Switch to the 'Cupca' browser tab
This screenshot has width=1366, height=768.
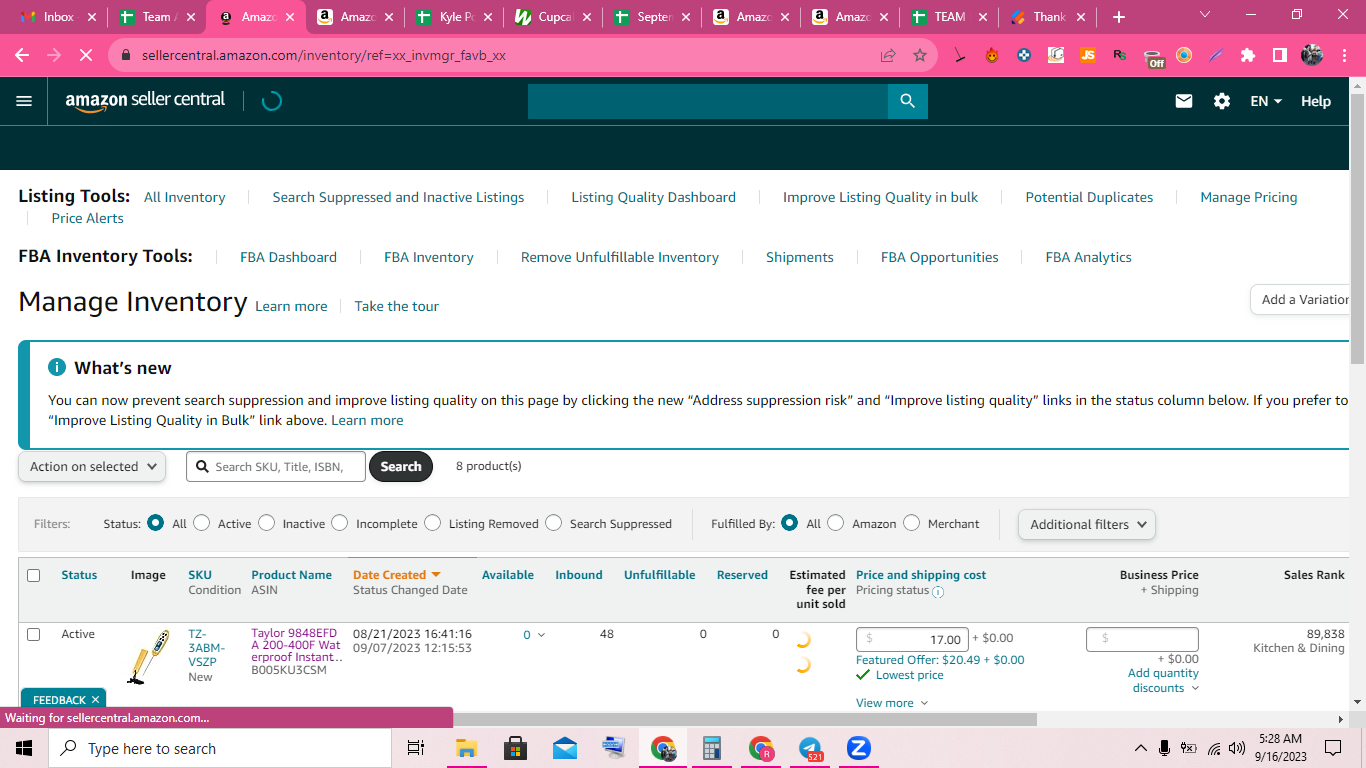(x=554, y=17)
